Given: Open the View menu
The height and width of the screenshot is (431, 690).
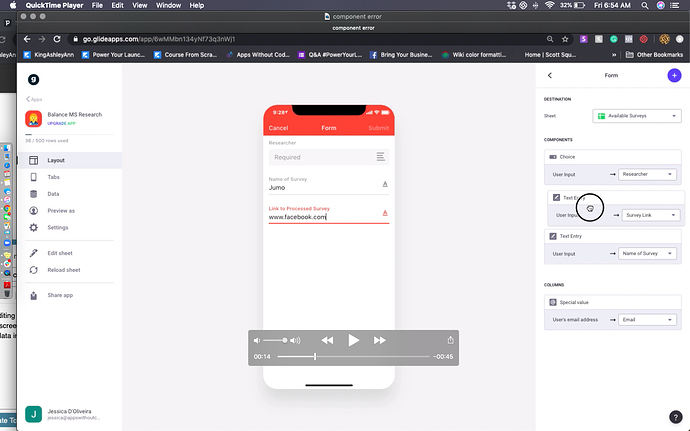Looking at the screenshot, I should pos(139,5).
